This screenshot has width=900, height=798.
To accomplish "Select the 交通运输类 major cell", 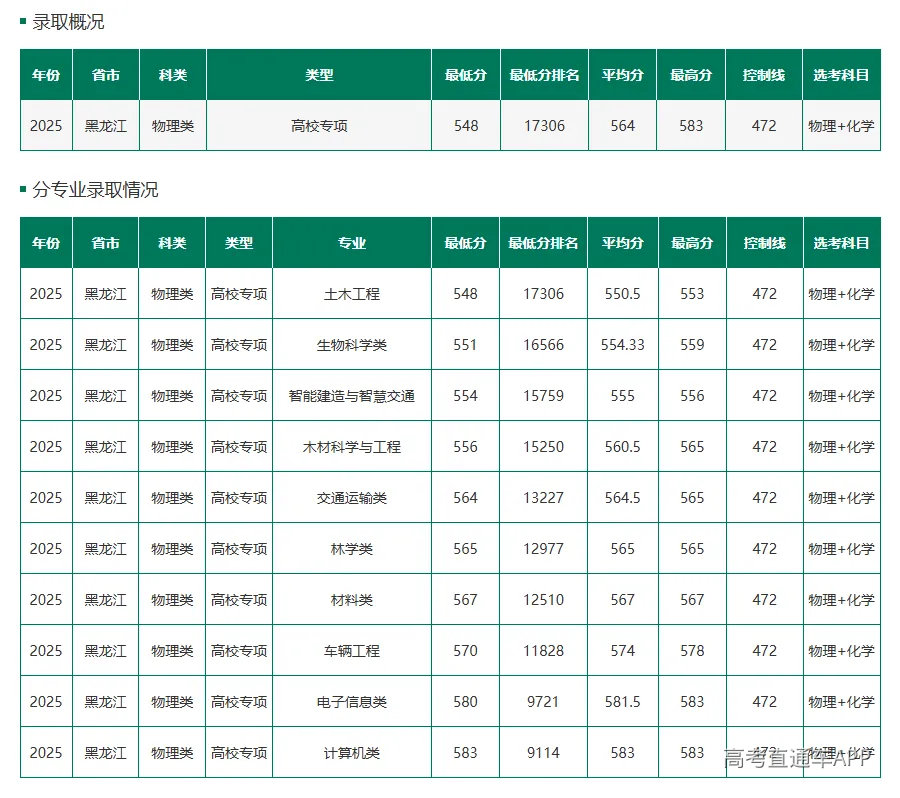I will [x=352, y=498].
